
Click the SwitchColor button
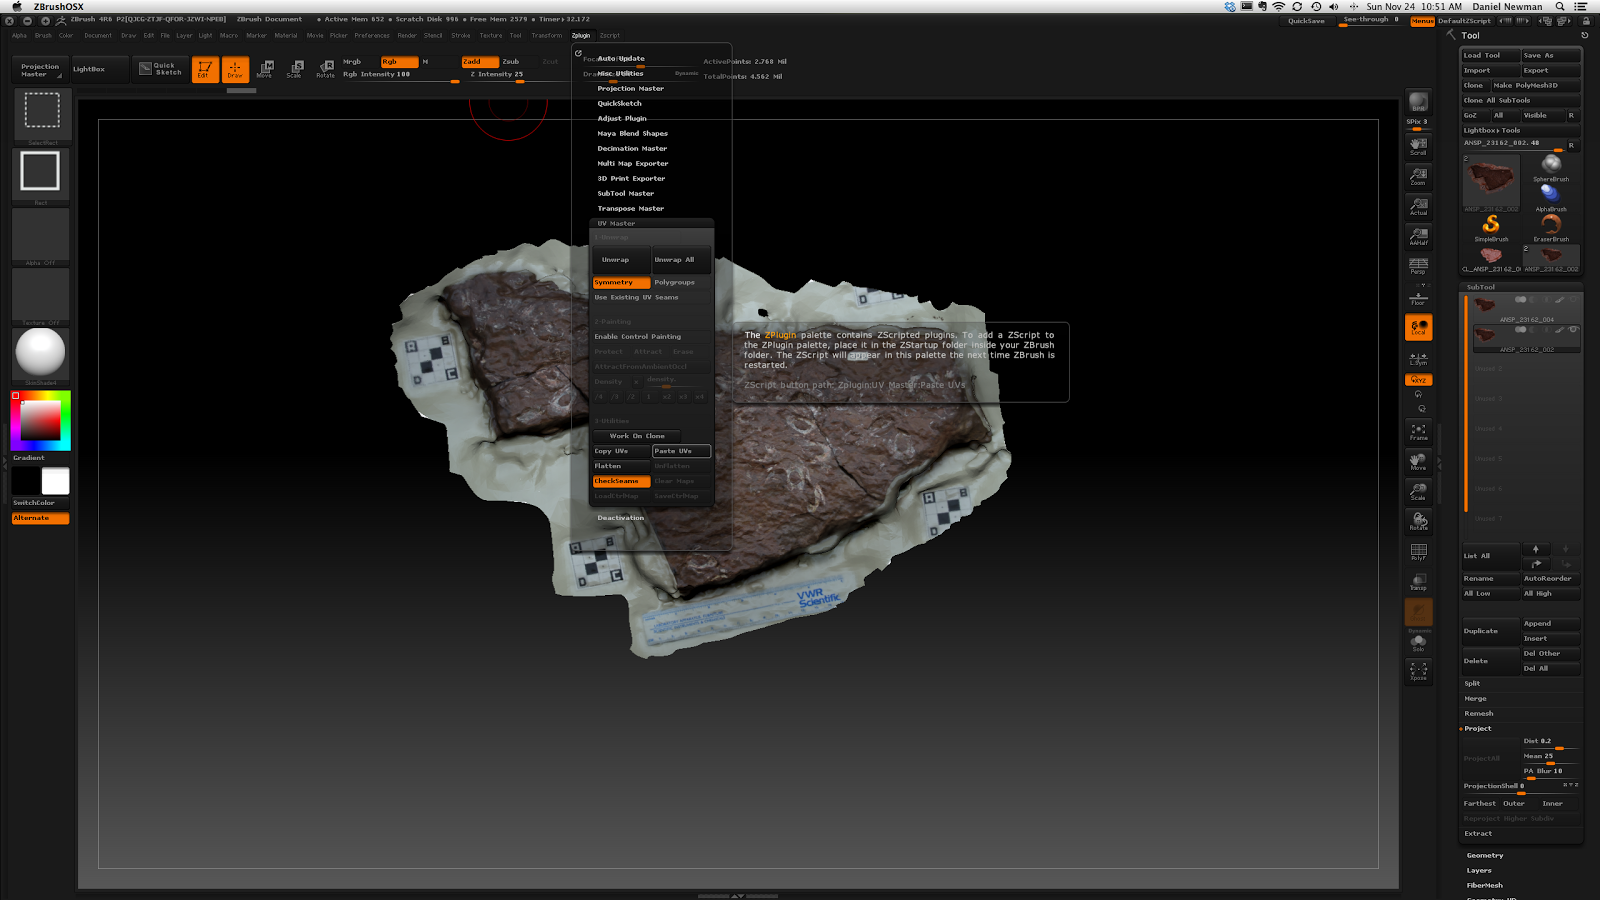40,503
